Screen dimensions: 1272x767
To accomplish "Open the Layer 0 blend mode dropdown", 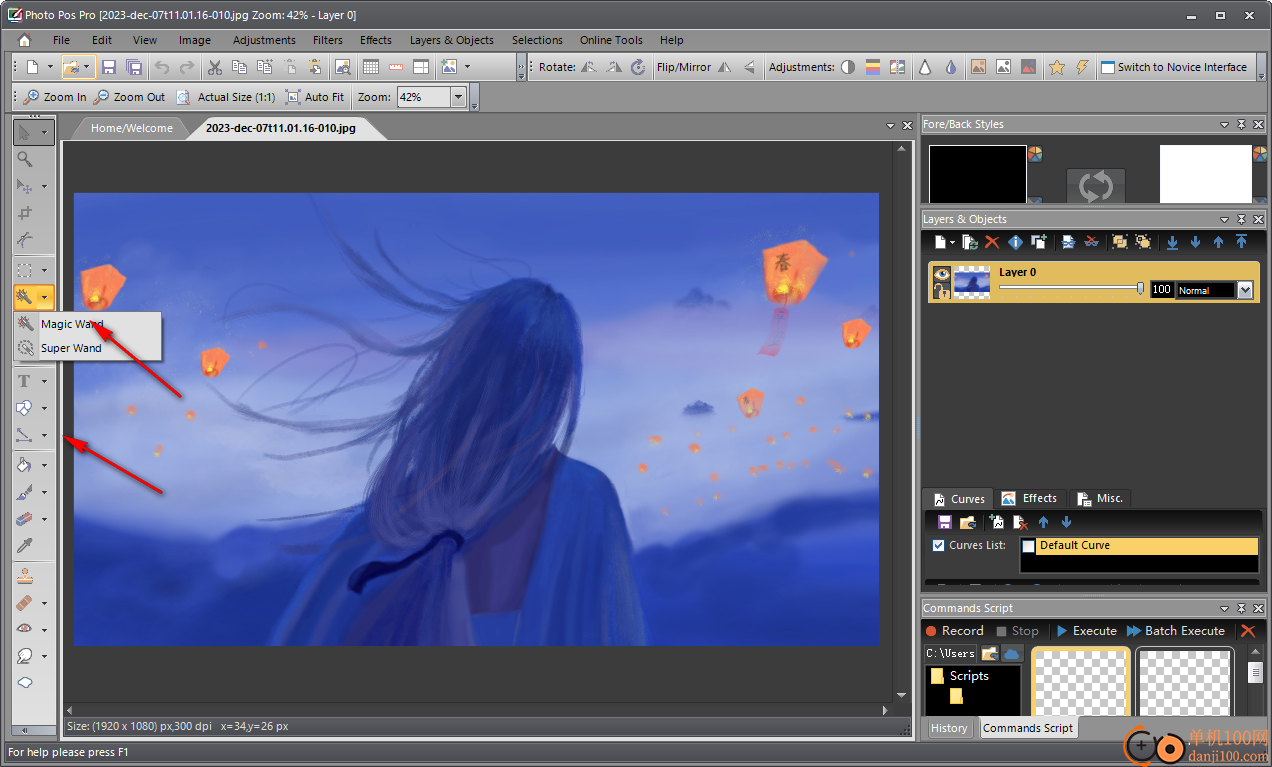I will 1245,290.
